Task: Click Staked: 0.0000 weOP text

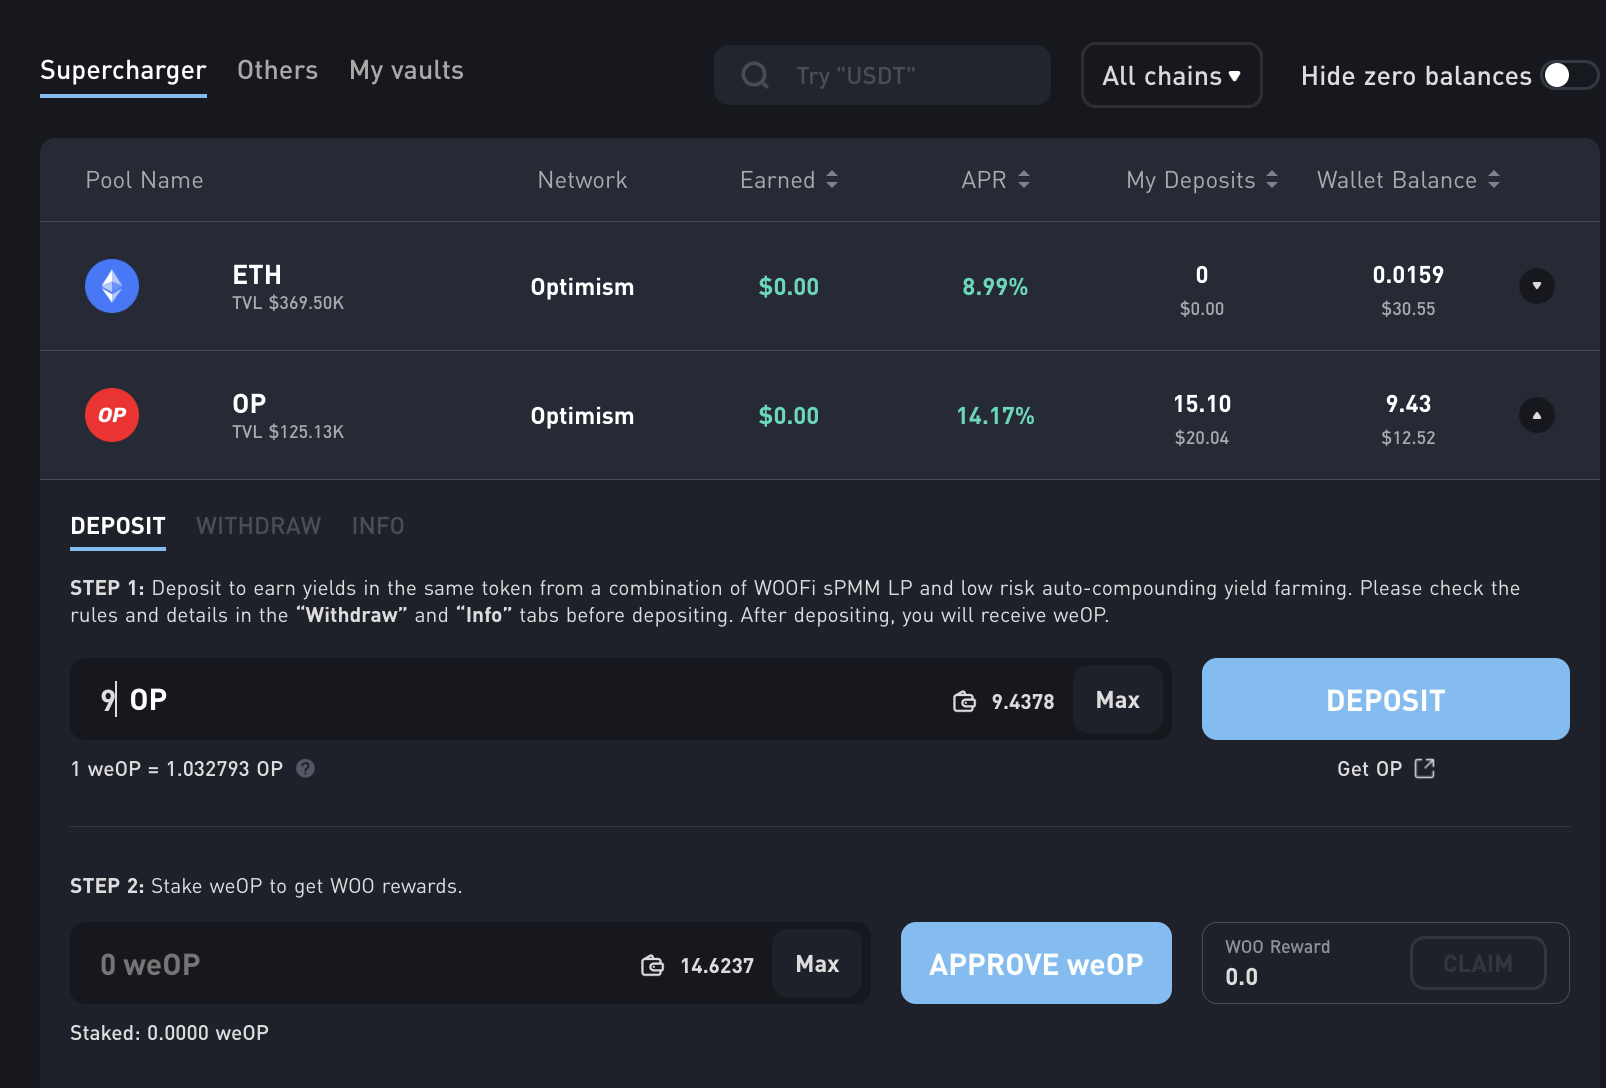Action: coord(169,1033)
